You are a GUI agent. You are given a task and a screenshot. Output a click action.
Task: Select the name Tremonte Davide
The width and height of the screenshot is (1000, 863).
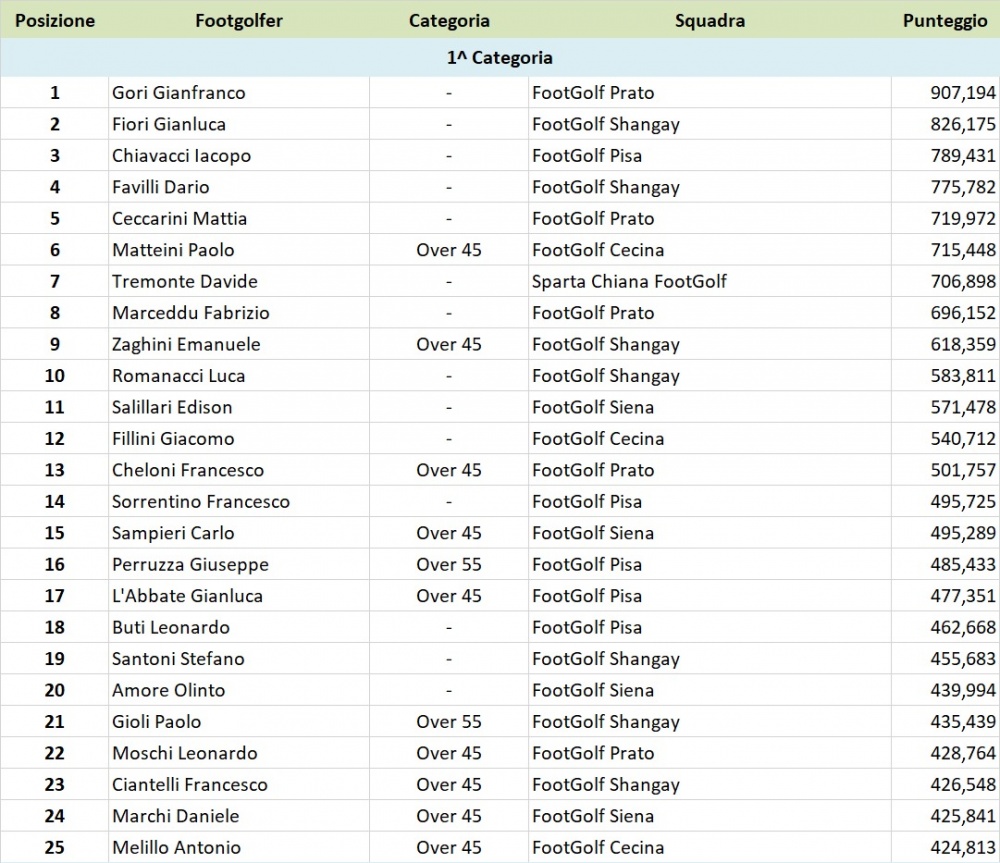(x=185, y=281)
